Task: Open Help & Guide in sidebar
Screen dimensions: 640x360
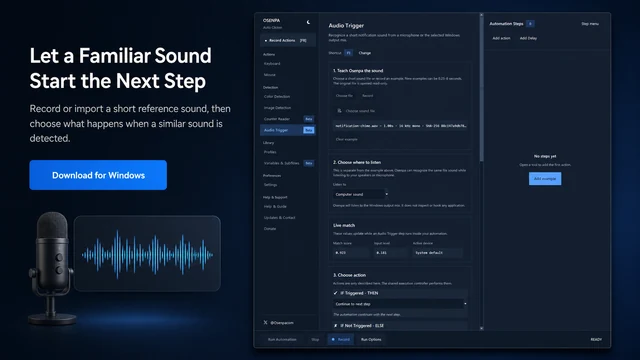Action: (x=275, y=207)
